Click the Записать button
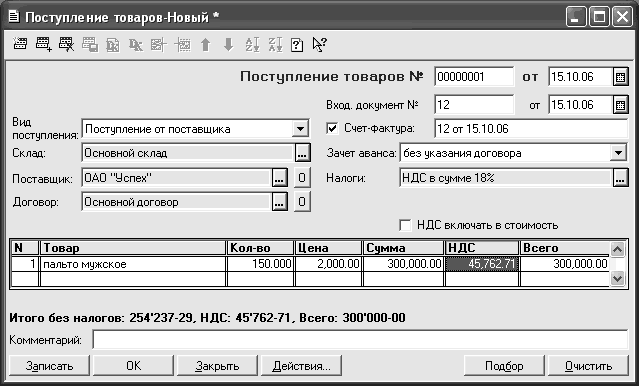This screenshot has width=639, height=386. [x=49, y=366]
